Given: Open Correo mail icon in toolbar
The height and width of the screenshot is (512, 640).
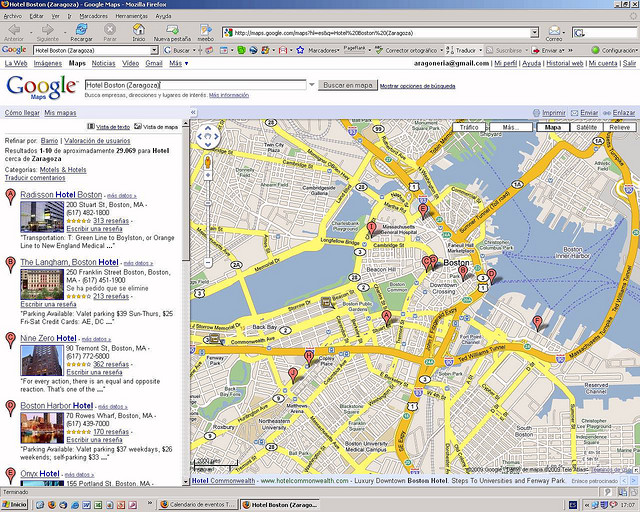Looking at the screenshot, I should 554,30.
